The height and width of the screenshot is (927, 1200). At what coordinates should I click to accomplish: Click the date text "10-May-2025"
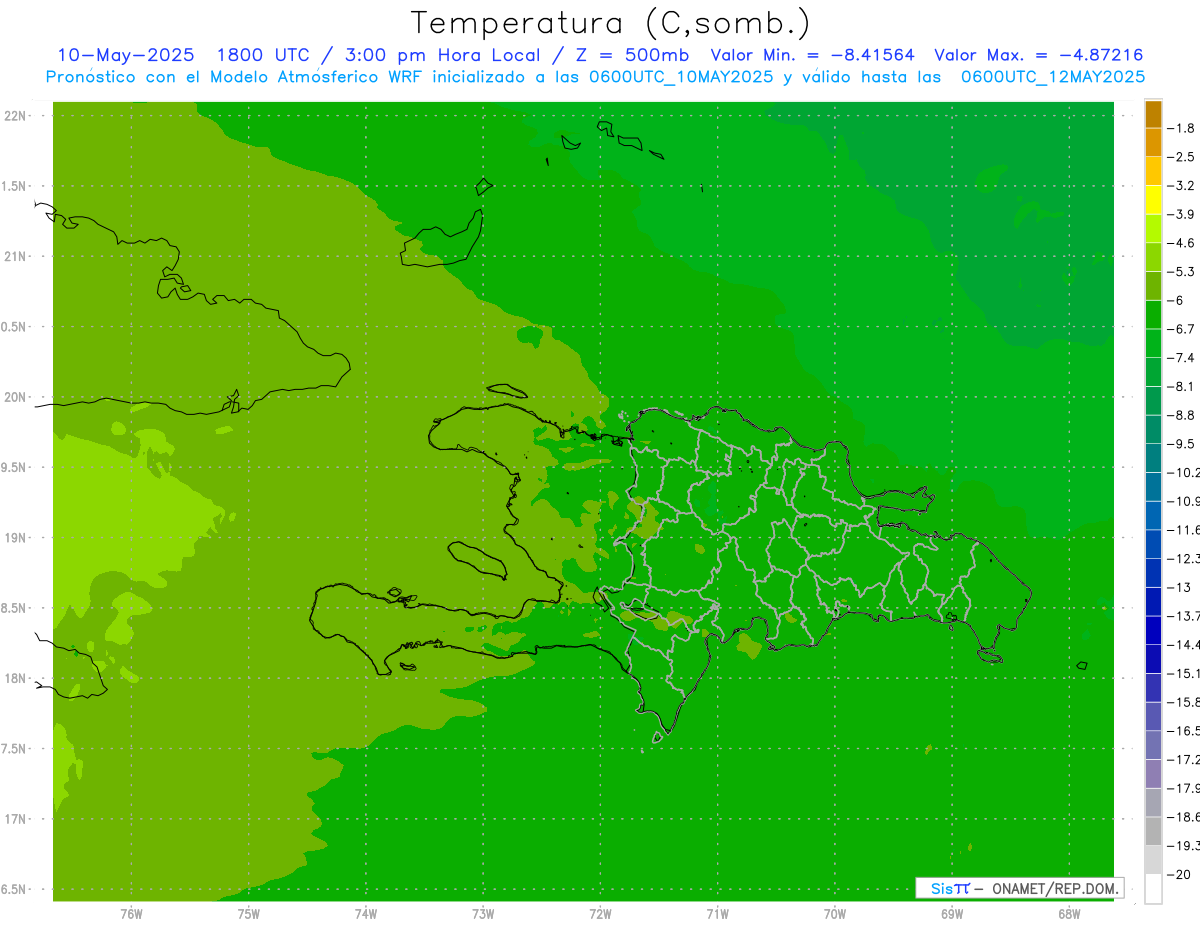click(127, 55)
